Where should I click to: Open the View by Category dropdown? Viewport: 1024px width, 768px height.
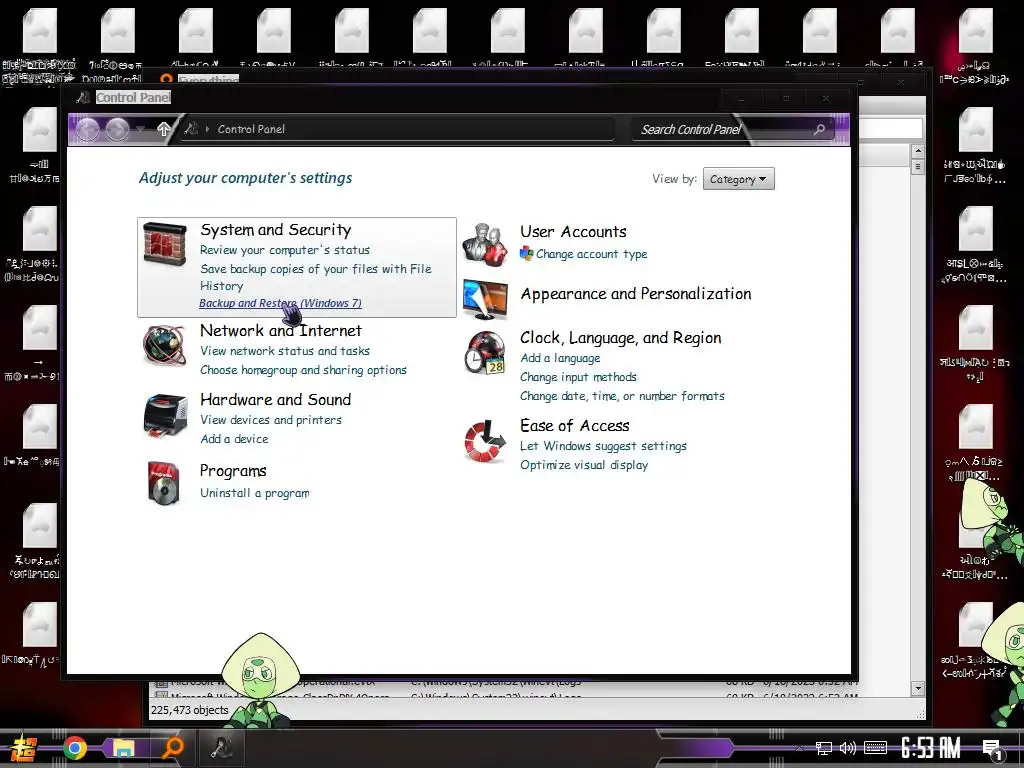tap(739, 179)
